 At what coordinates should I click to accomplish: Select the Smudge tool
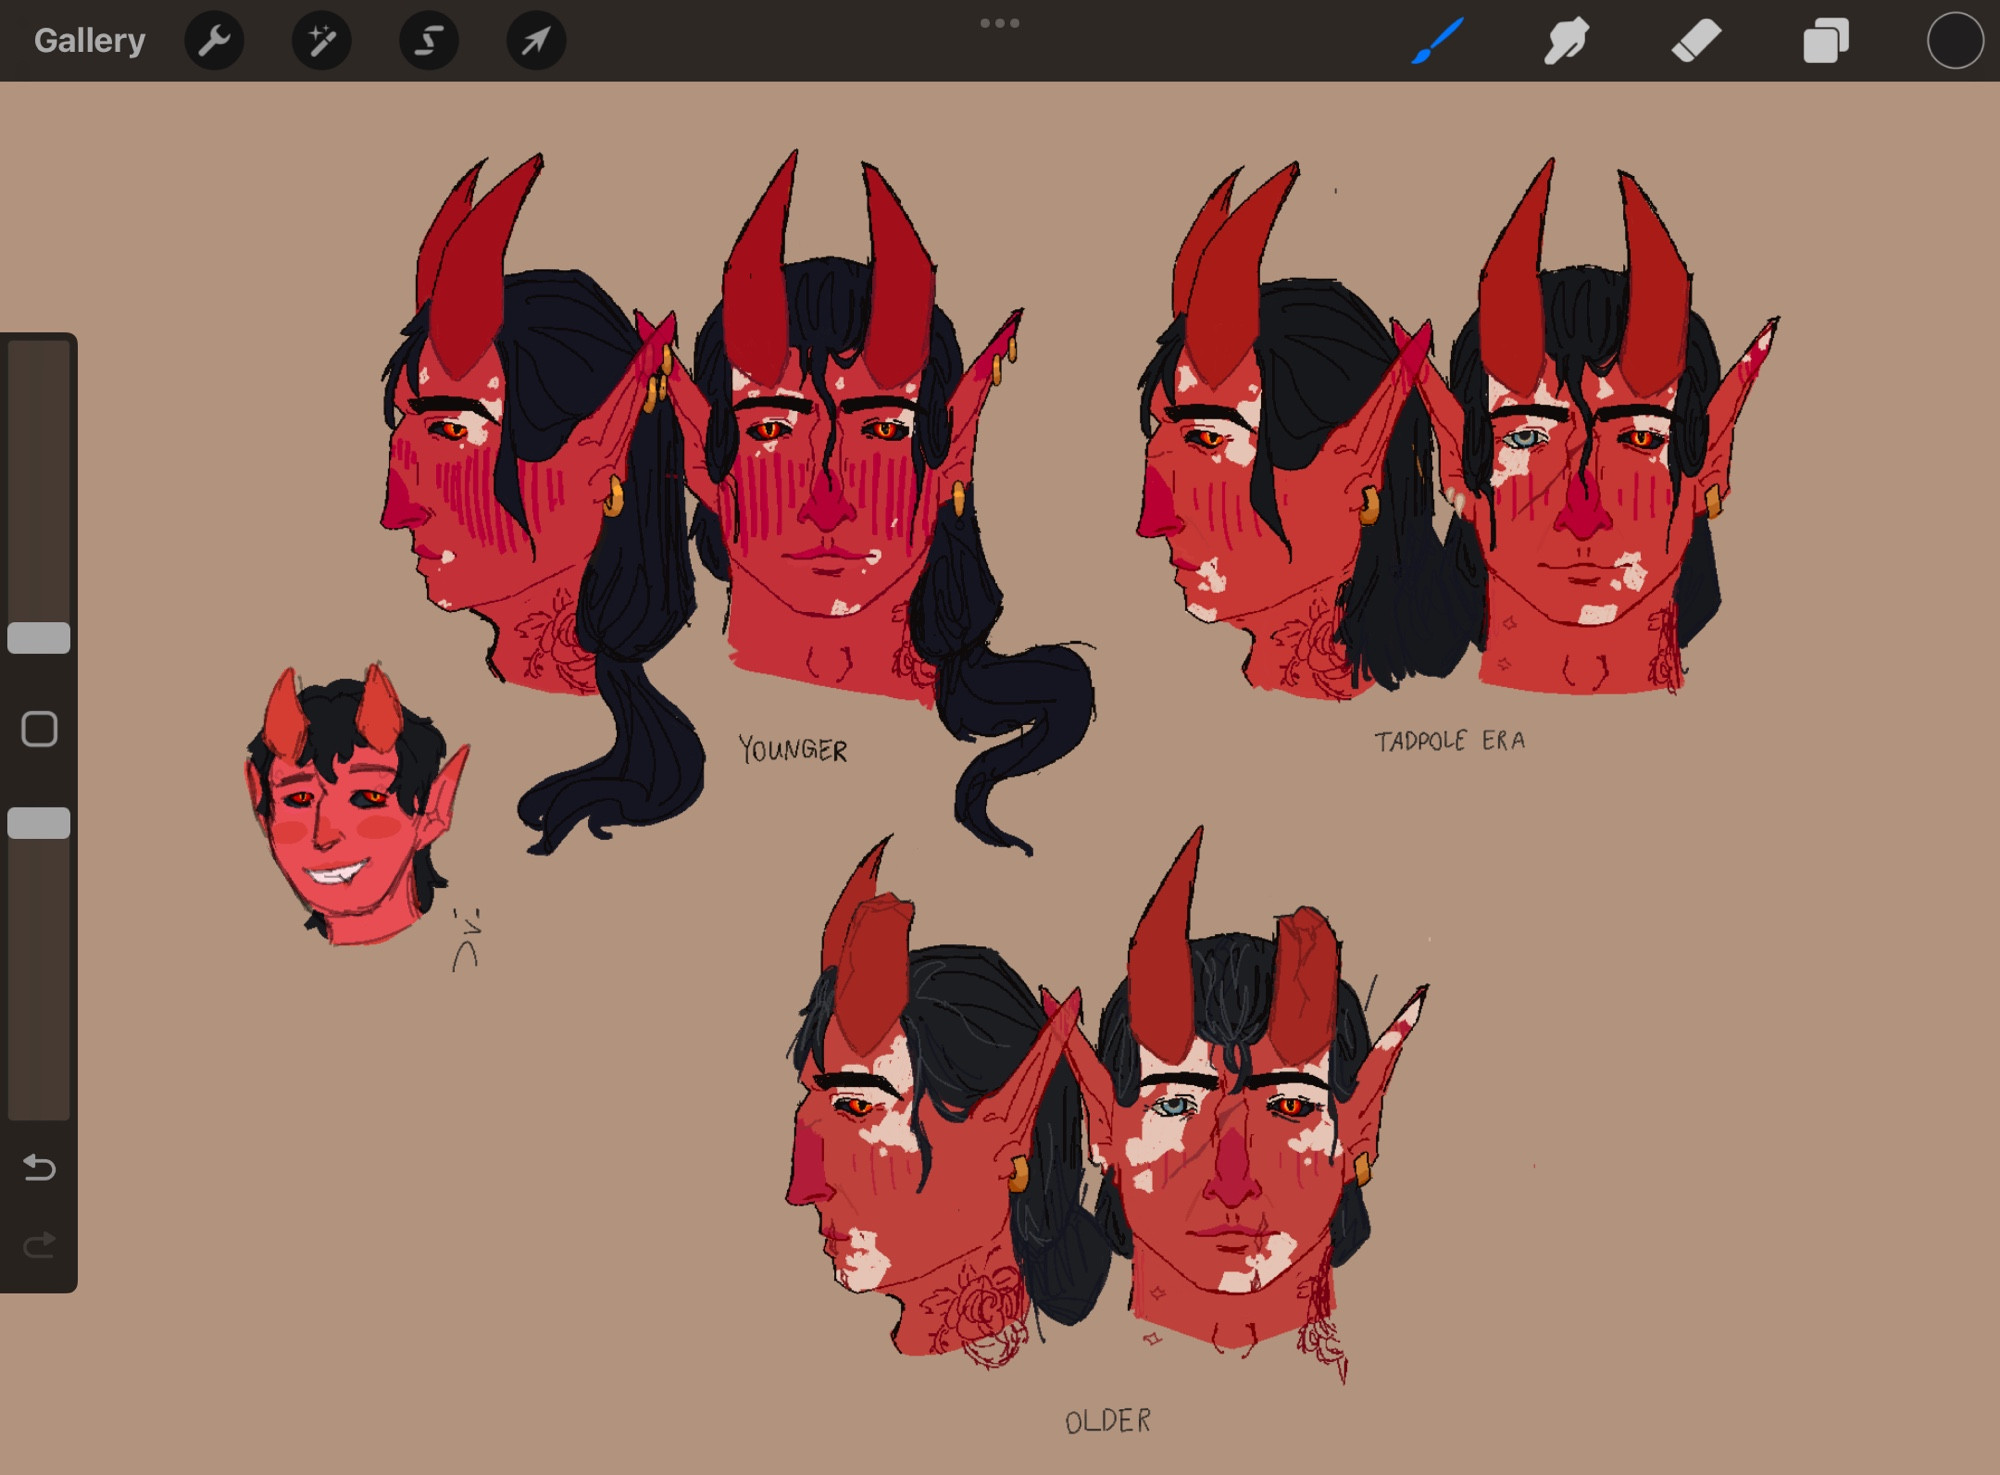pos(1566,41)
